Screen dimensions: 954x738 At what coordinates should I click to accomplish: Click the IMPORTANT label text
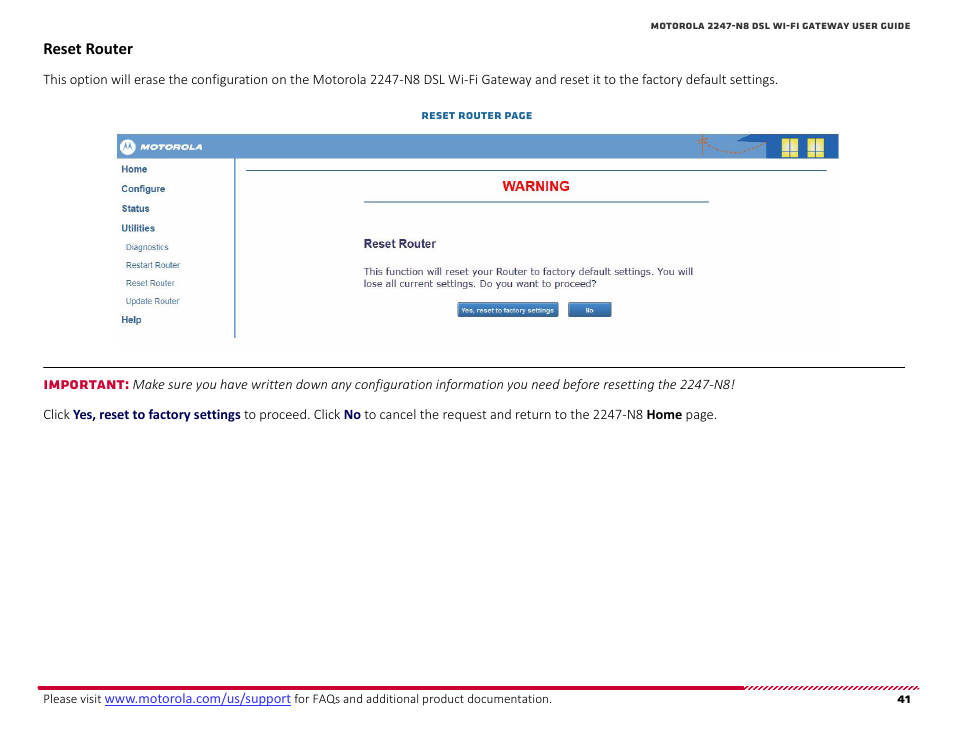(86, 385)
